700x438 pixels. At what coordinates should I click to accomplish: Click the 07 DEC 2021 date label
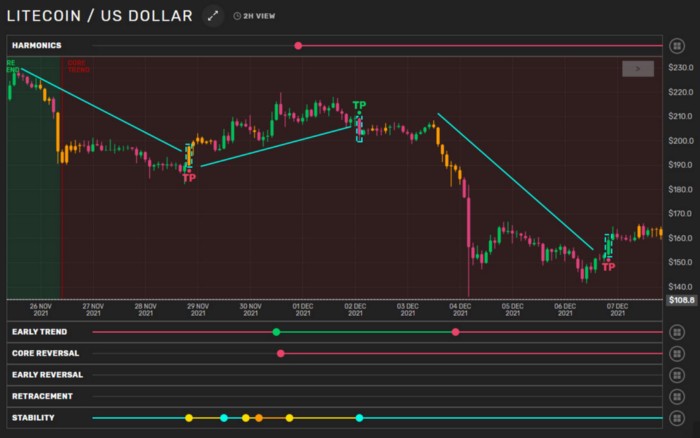click(x=617, y=310)
